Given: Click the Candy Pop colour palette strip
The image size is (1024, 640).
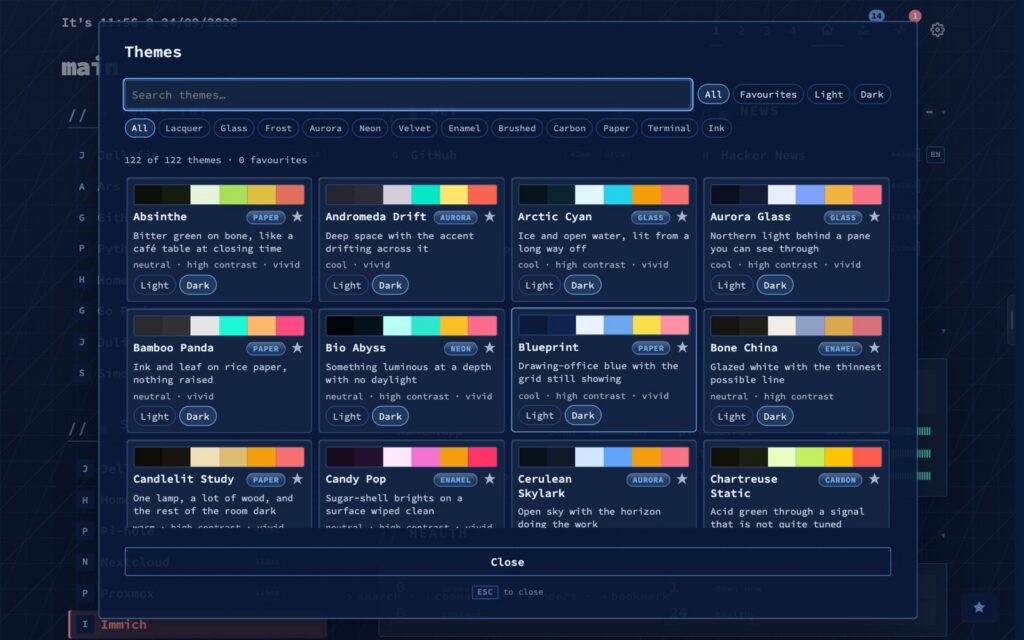Looking at the screenshot, I should pyautogui.click(x=411, y=457).
